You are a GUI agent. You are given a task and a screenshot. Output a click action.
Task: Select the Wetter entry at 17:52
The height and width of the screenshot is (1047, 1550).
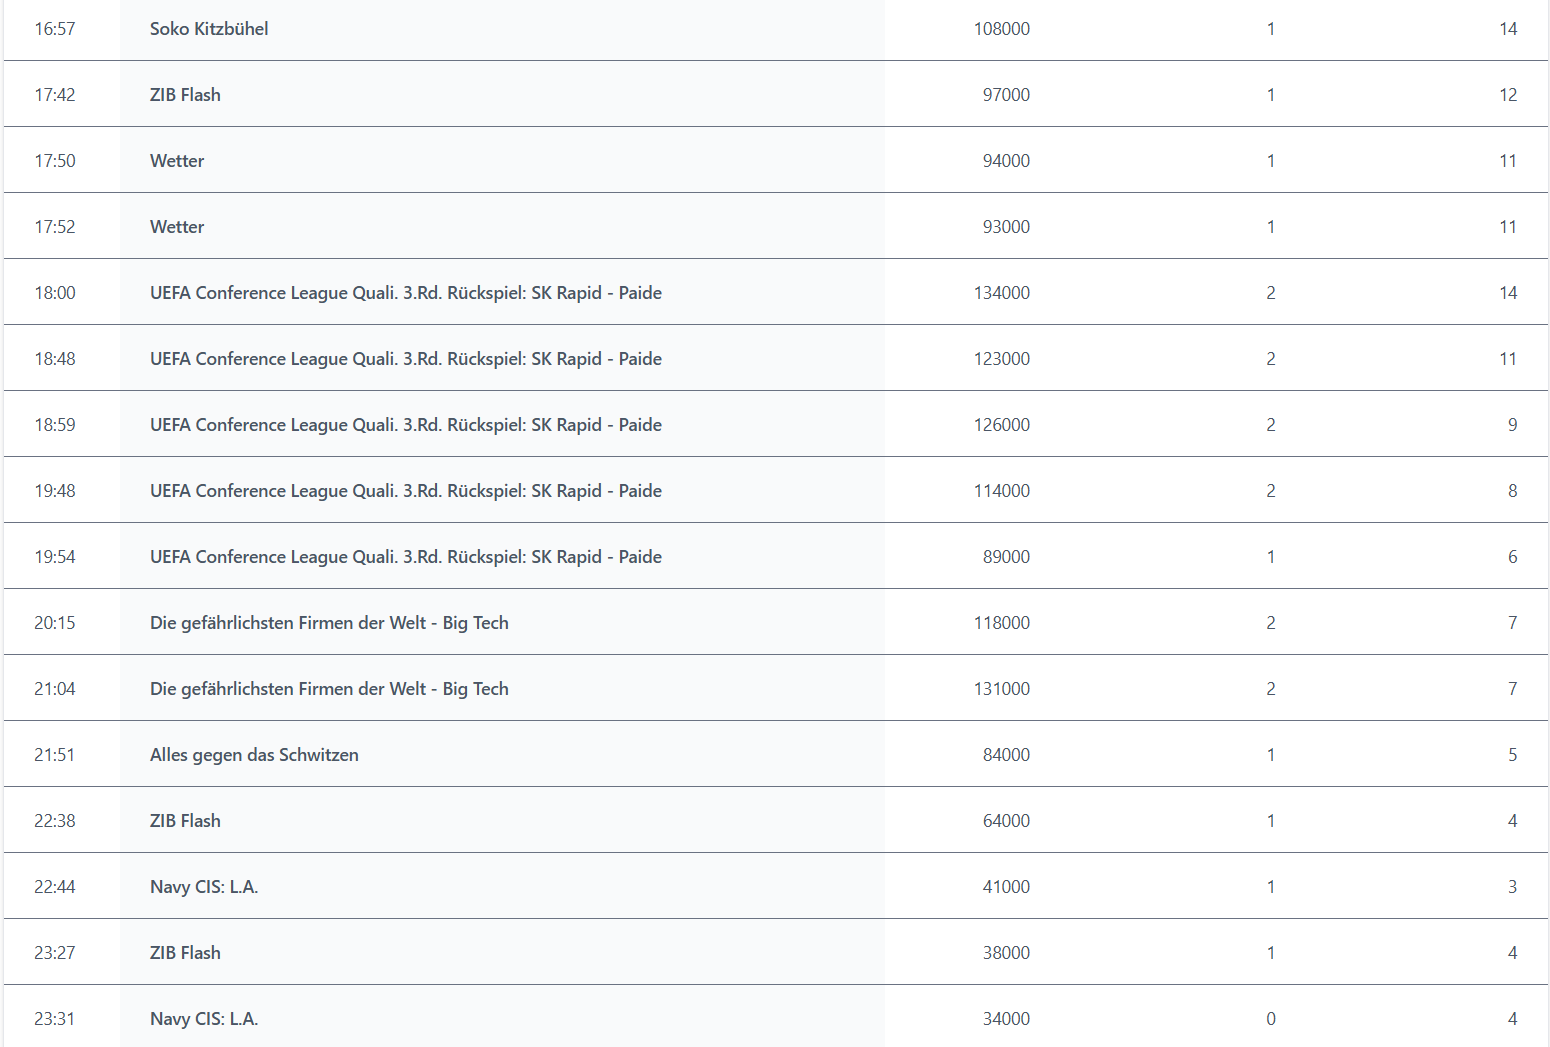tap(177, 227)
